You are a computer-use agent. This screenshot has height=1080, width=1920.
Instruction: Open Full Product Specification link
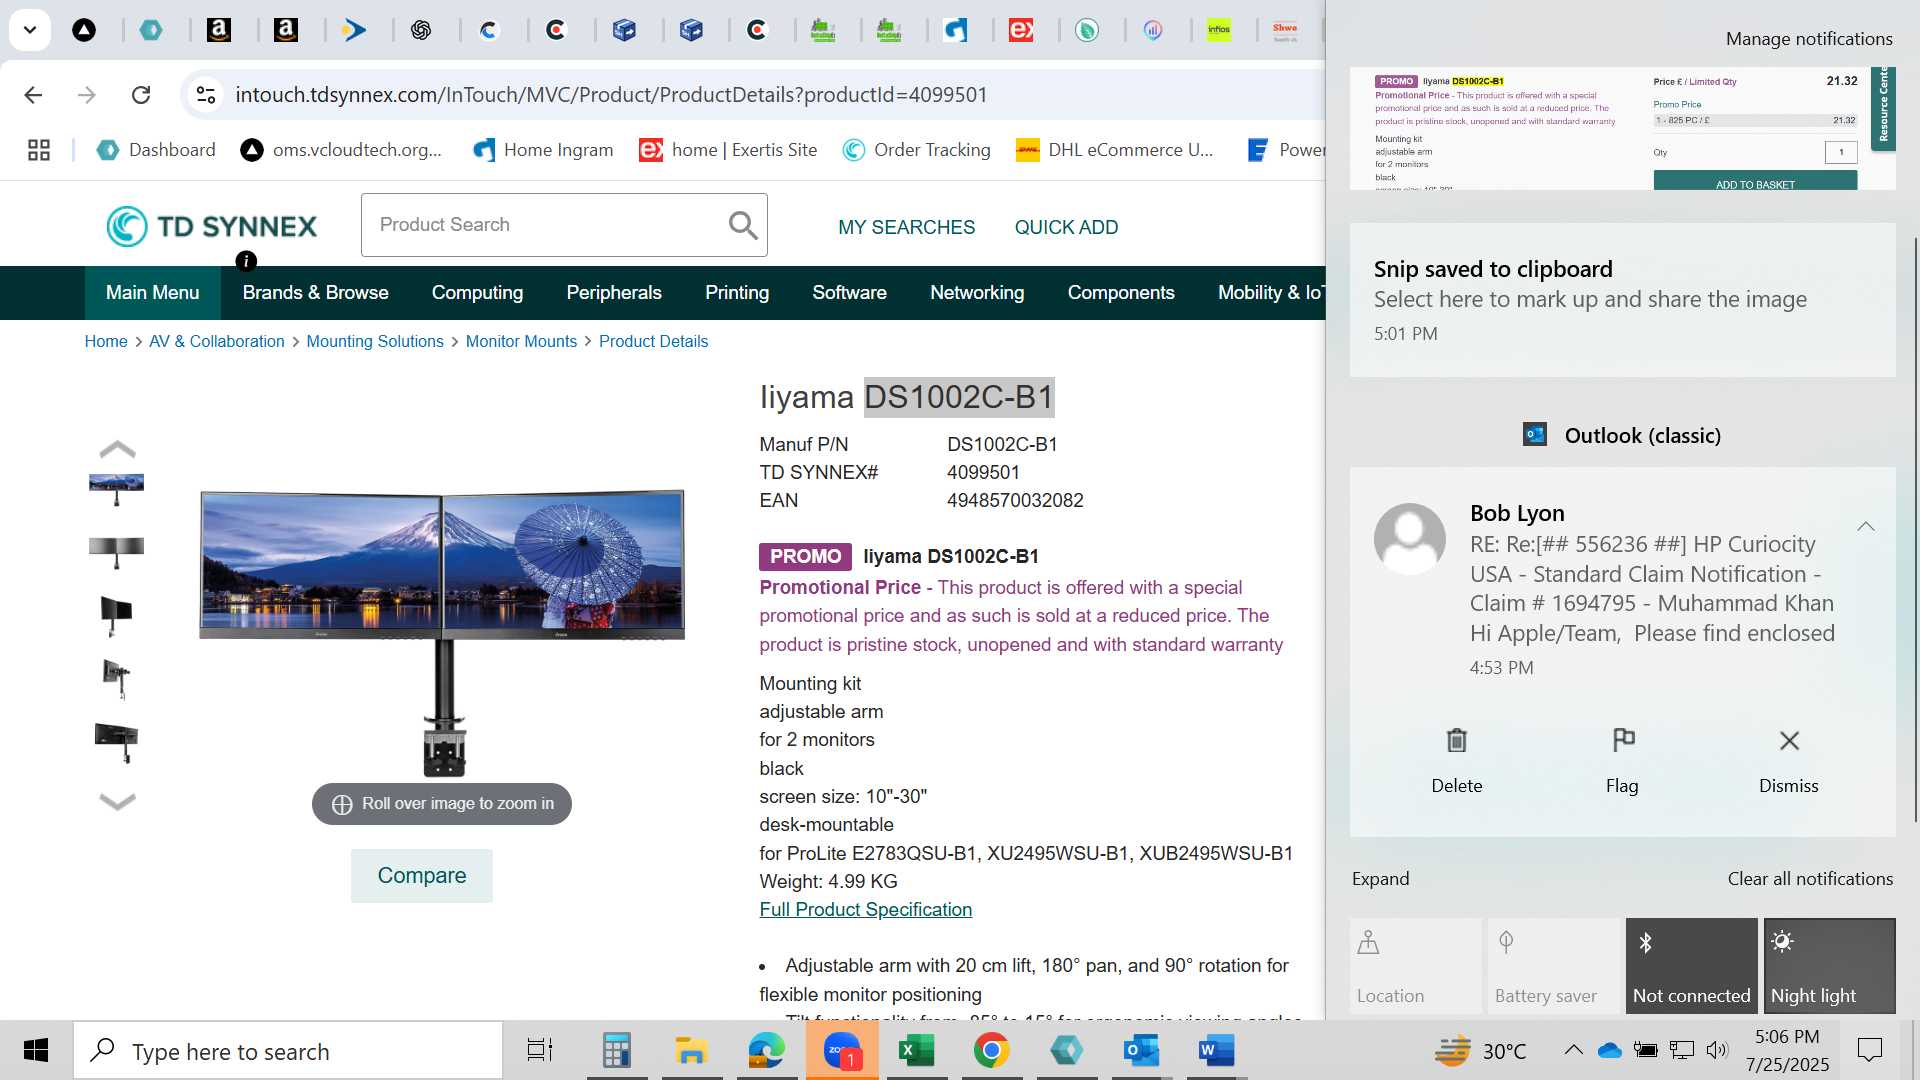click(865, 910)
